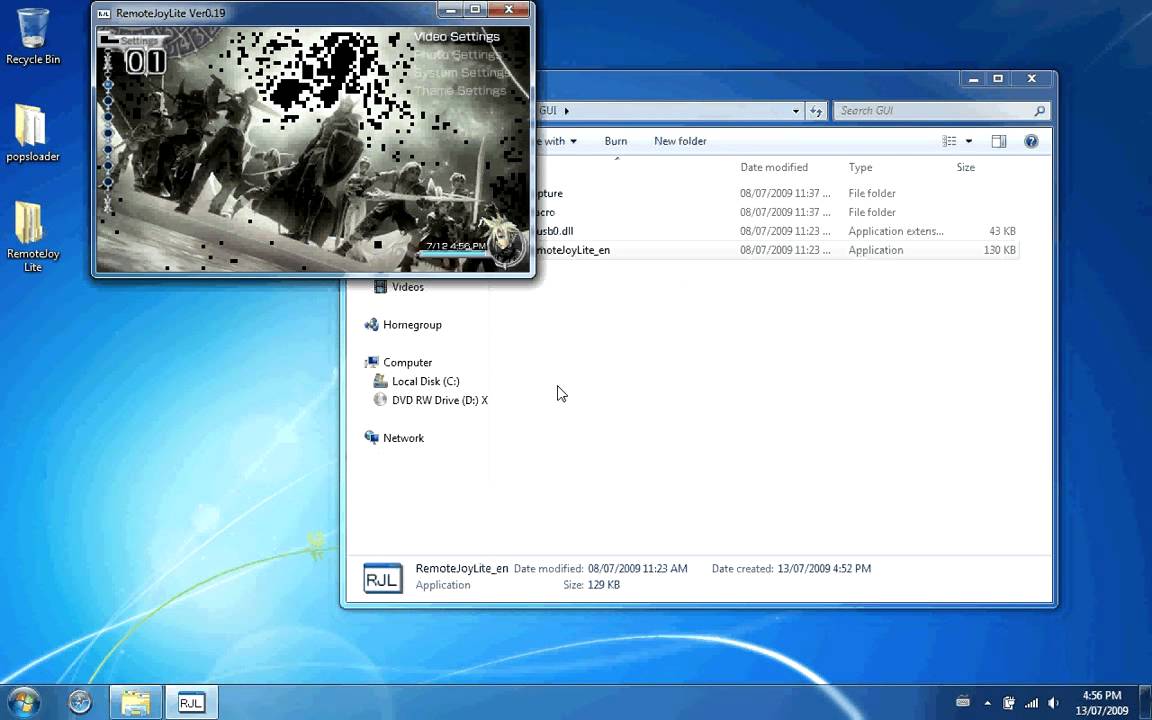Click the search magnifier icon
The image size is (1152, 720).
coord(1039,111)
